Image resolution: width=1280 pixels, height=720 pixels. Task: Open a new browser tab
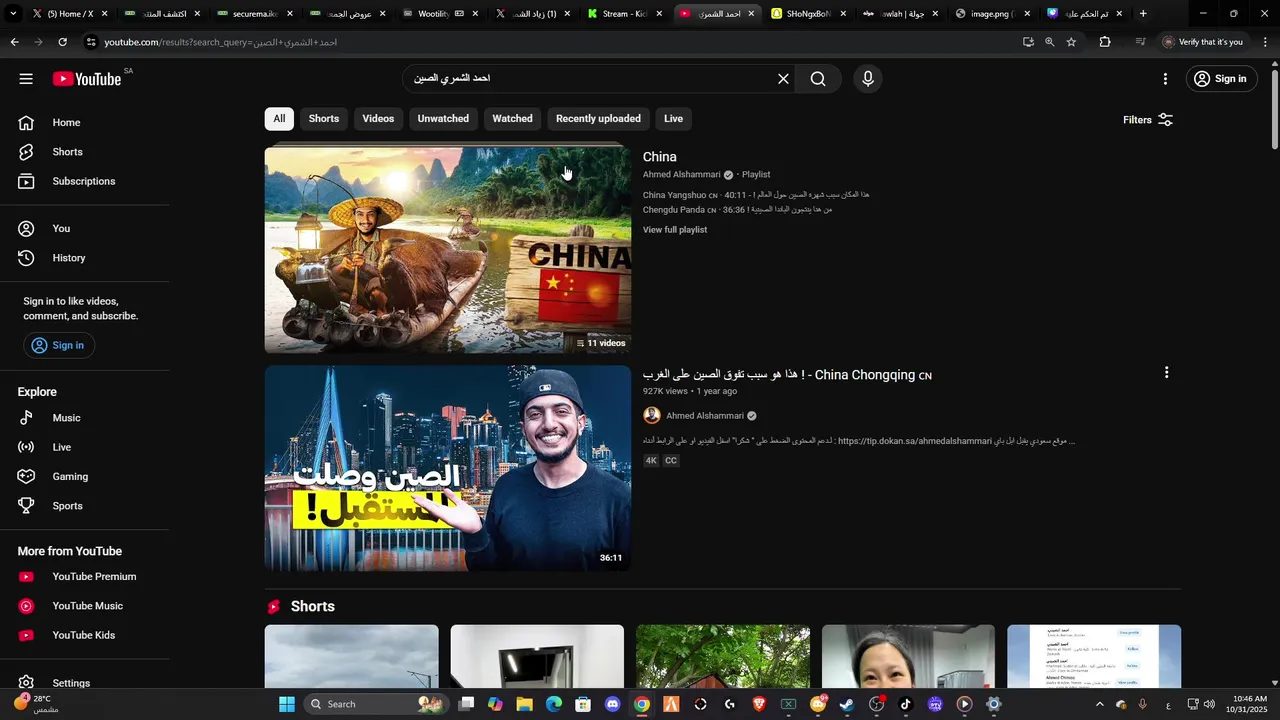coord(1143,14)
